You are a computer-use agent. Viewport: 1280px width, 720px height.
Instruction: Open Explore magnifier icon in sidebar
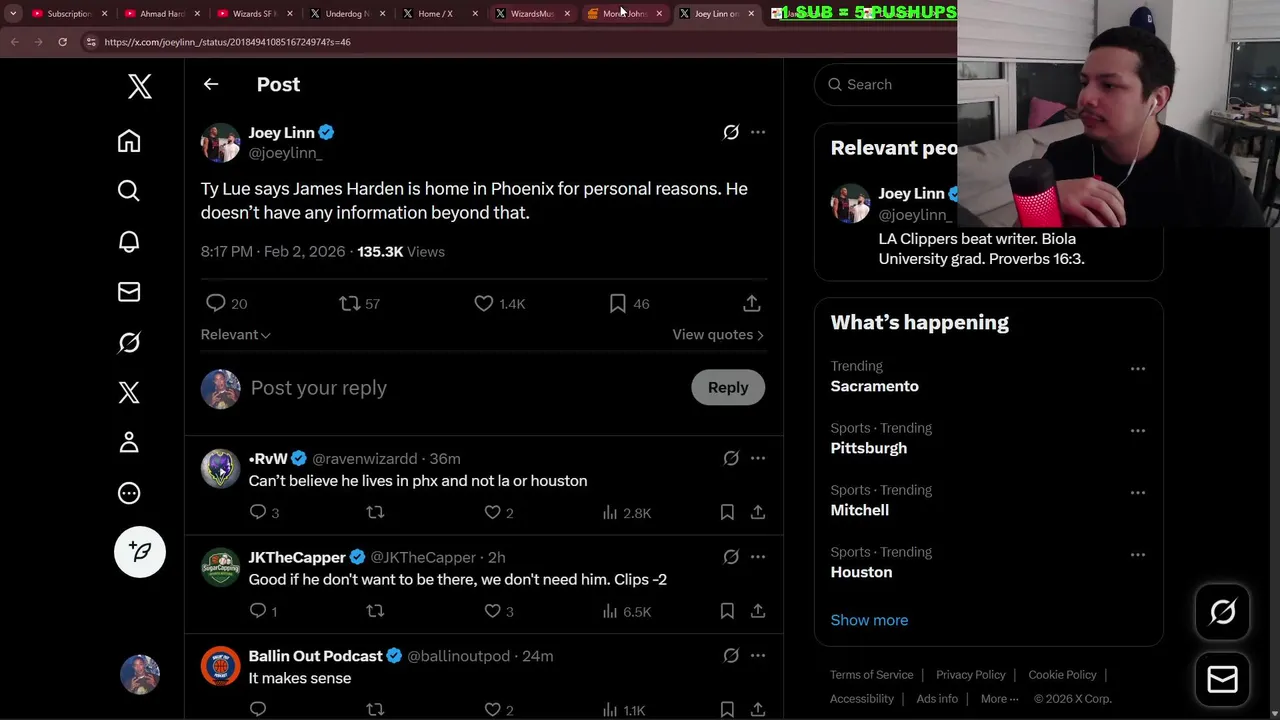point(129,191)
